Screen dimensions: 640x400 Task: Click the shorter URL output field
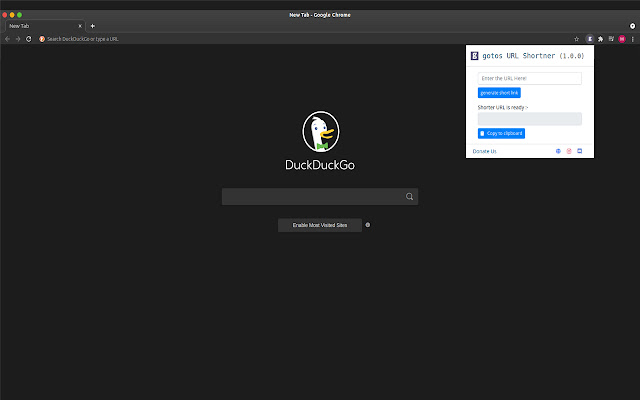529,119
